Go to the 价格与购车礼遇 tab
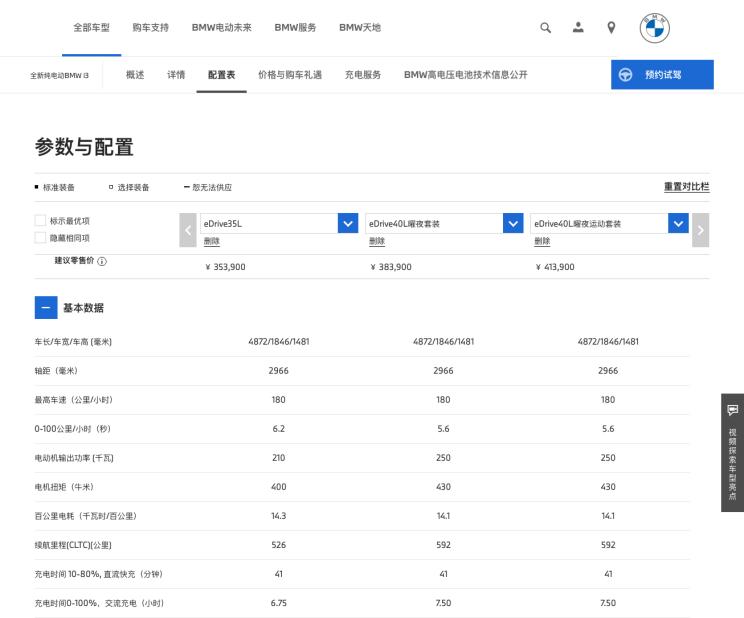The width and height of the screenshot is (744, 618). coord(289,75)
